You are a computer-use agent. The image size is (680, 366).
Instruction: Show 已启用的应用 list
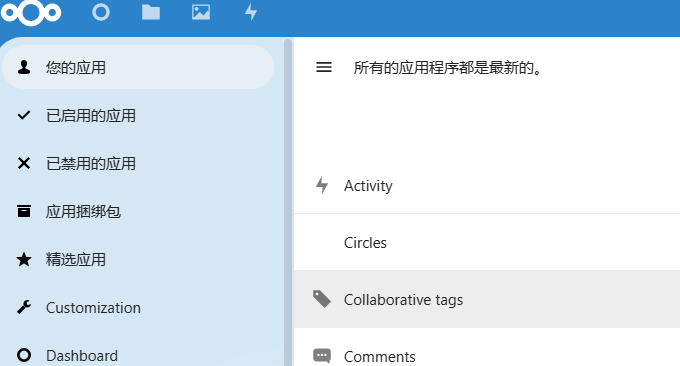pos(138,115)
